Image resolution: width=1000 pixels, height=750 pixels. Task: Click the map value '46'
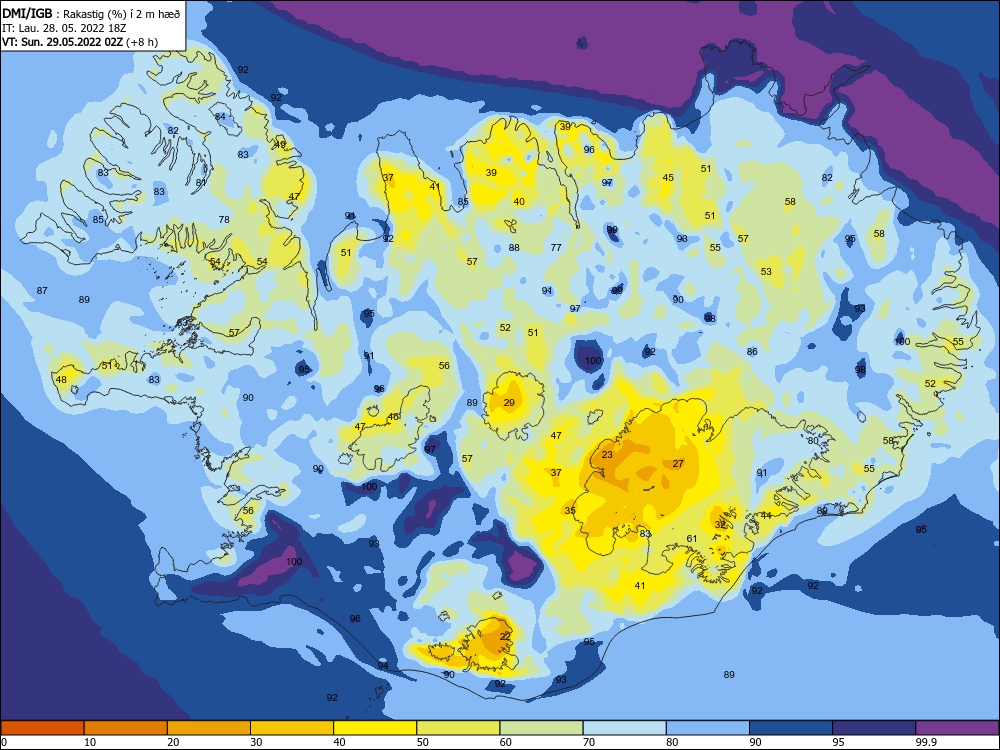point(393,417)
